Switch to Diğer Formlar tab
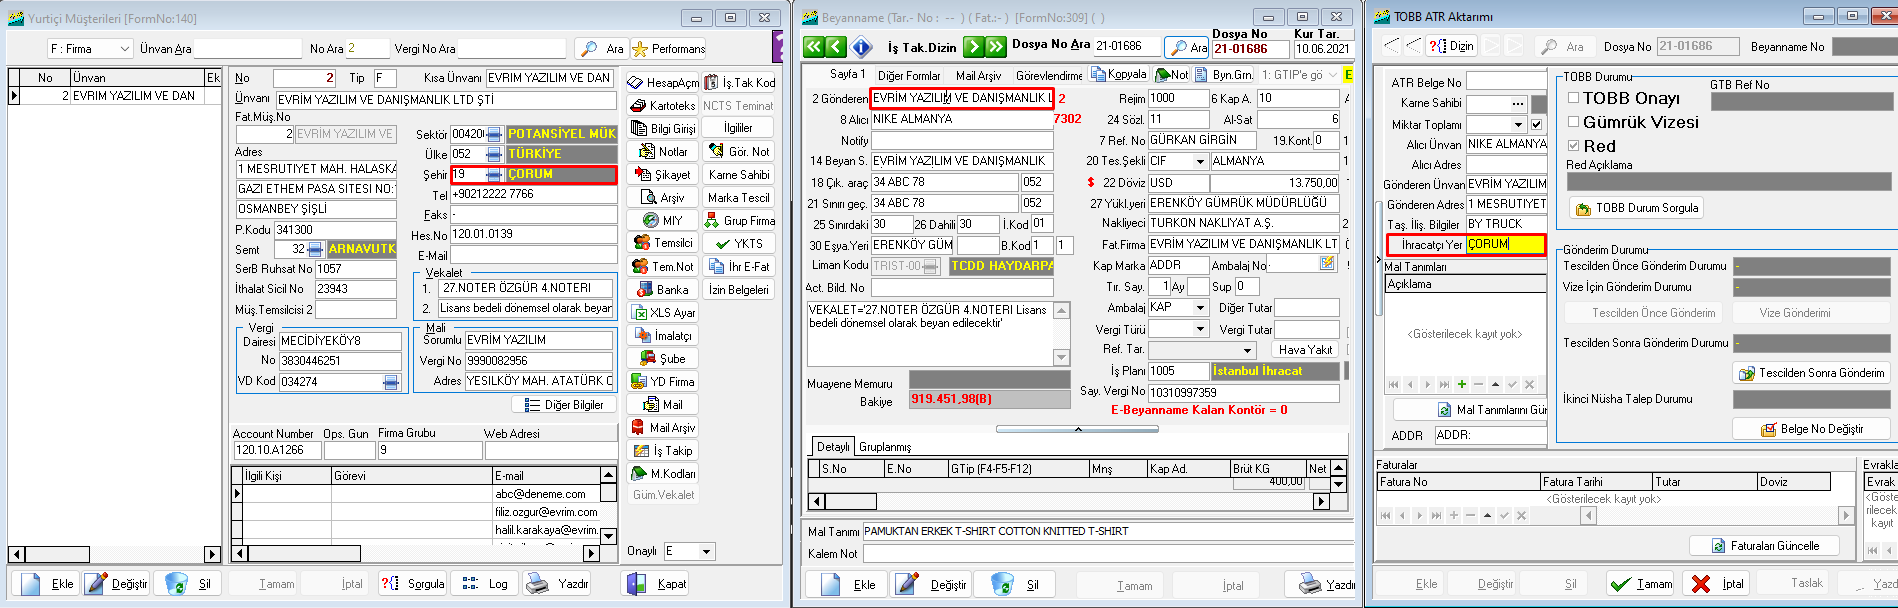 pyautogui.click(x=909, y=75)
